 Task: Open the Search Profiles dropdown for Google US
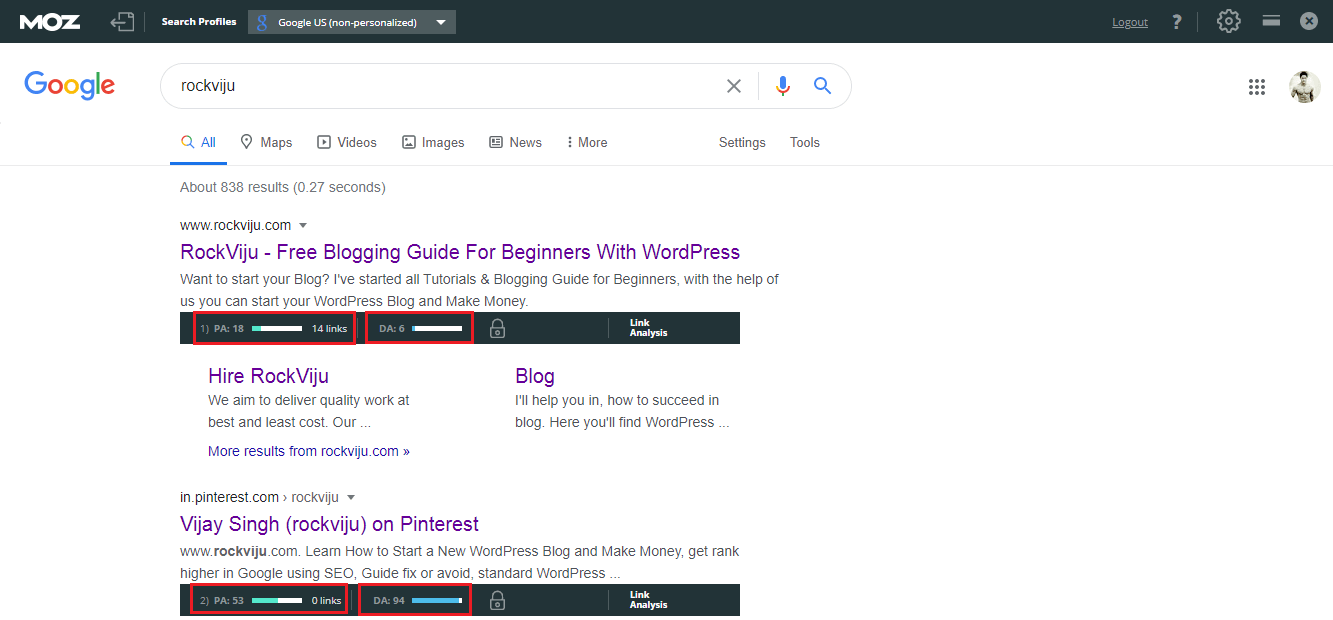(x=352, y=22)
